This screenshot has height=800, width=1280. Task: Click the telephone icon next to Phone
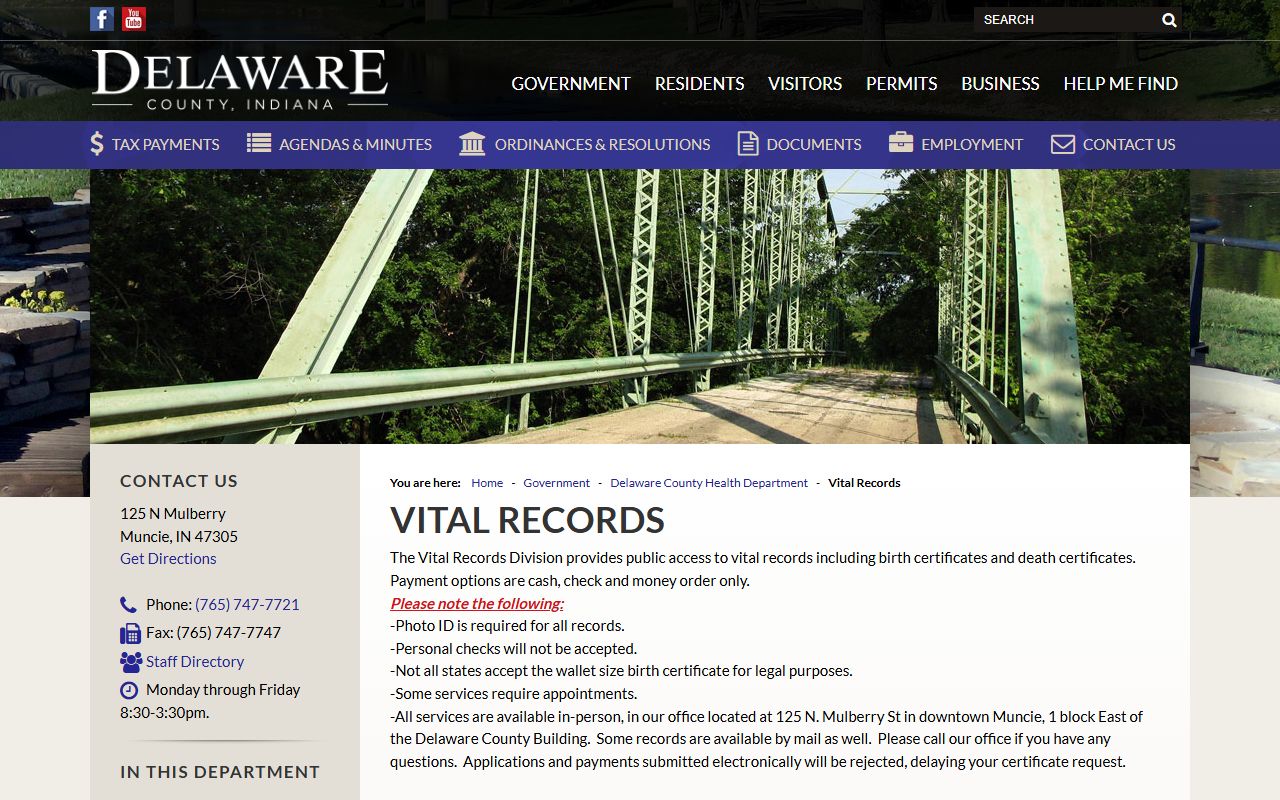128,605
